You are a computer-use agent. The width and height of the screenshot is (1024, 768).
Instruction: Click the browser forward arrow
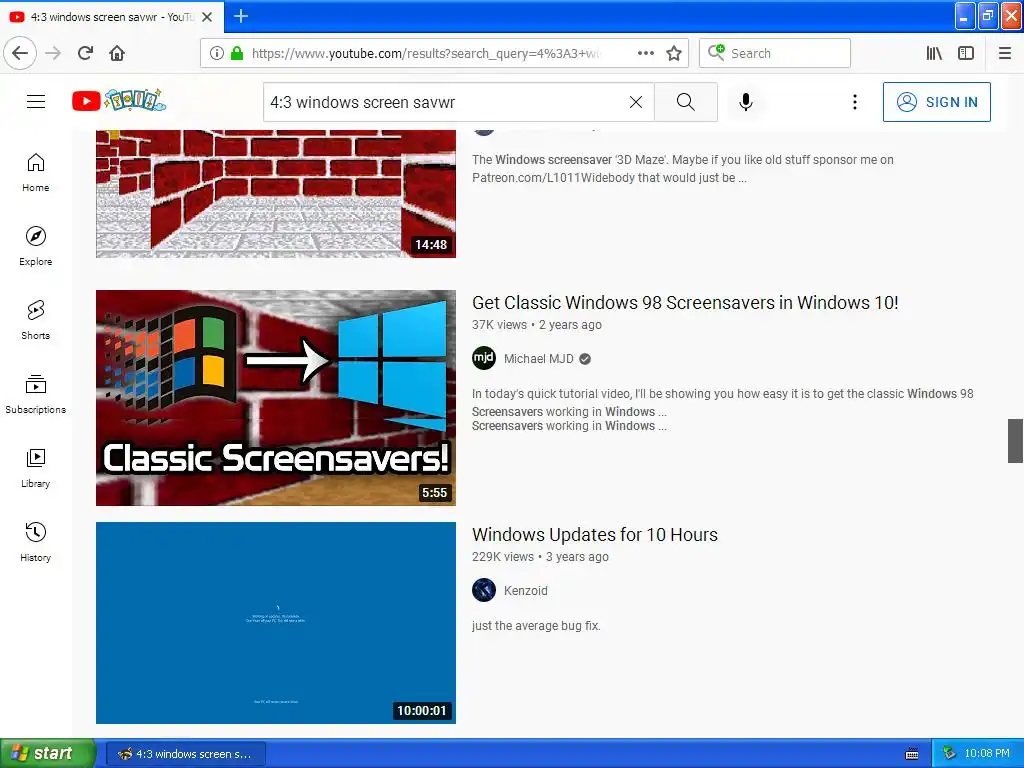(53, 53)
